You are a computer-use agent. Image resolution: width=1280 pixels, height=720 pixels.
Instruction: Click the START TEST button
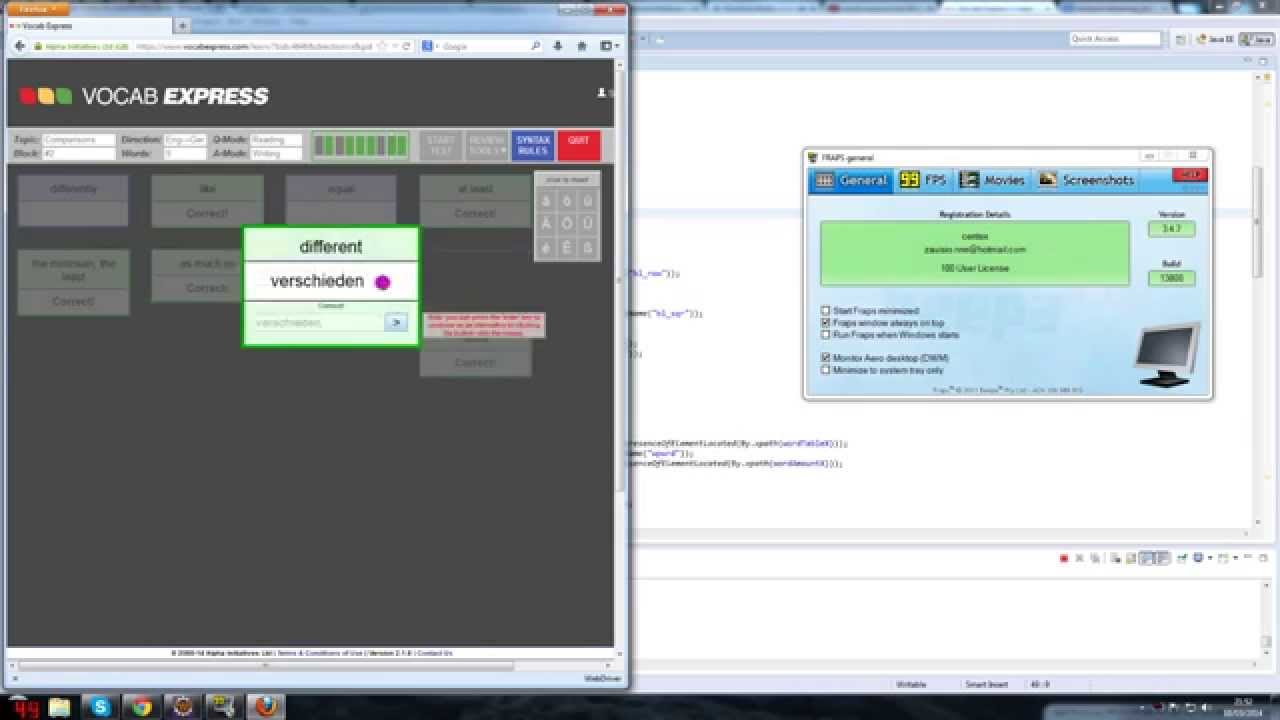[x=441, y=146]
